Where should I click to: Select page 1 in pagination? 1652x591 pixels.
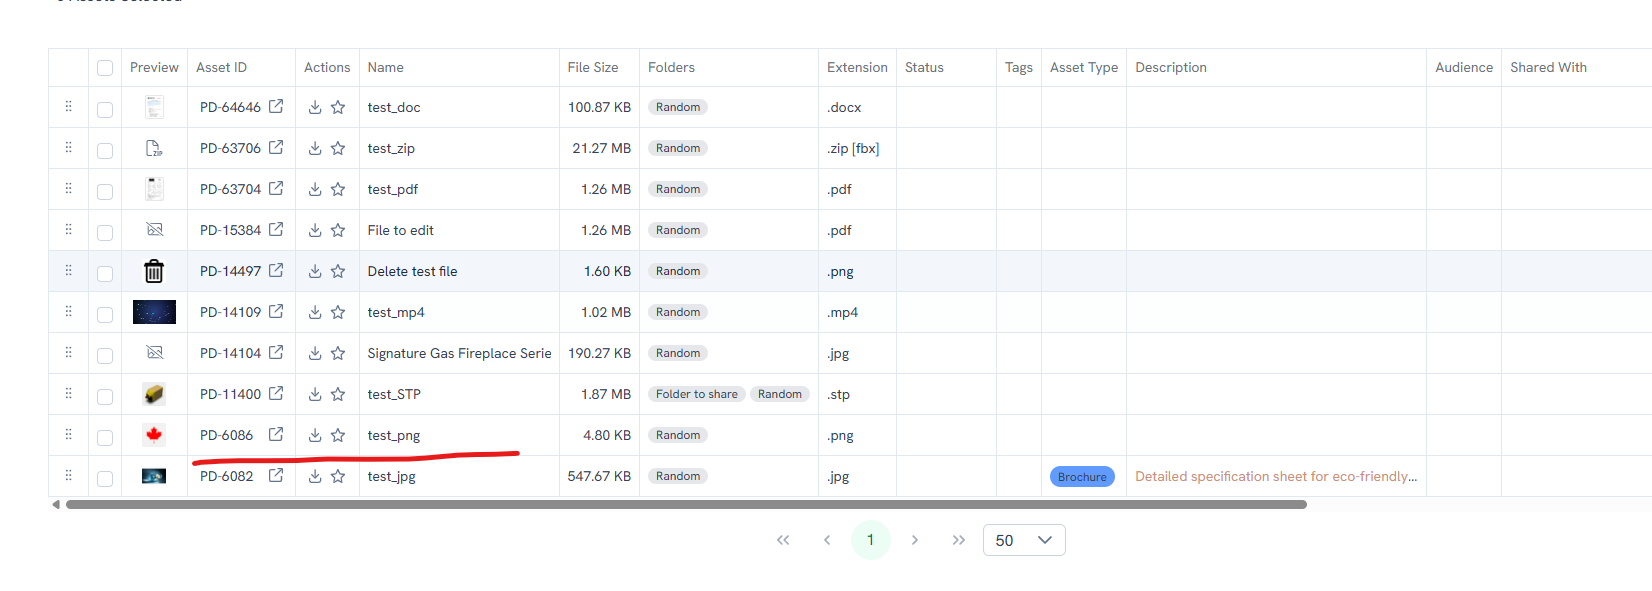(x=870, y=540)
